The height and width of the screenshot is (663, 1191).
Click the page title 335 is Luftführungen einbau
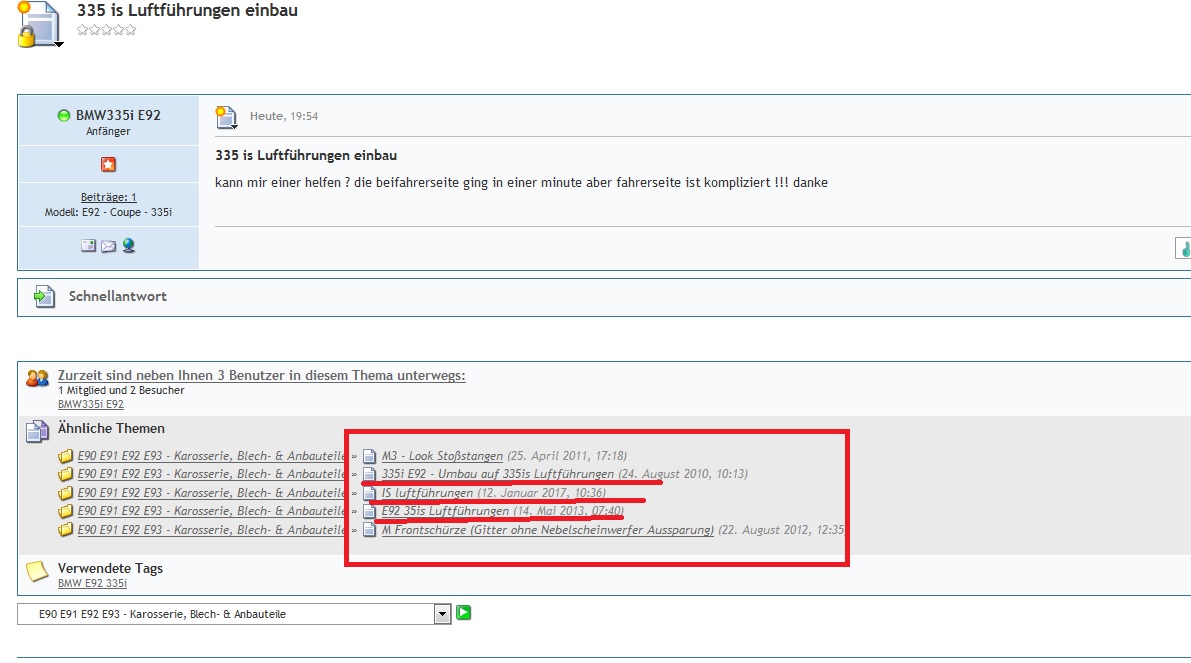pyautogui.click(x=187, y=11)
